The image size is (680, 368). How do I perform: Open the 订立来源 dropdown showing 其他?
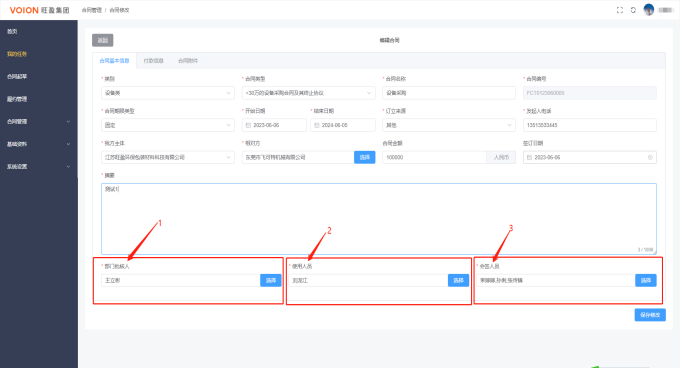(449, 125)
